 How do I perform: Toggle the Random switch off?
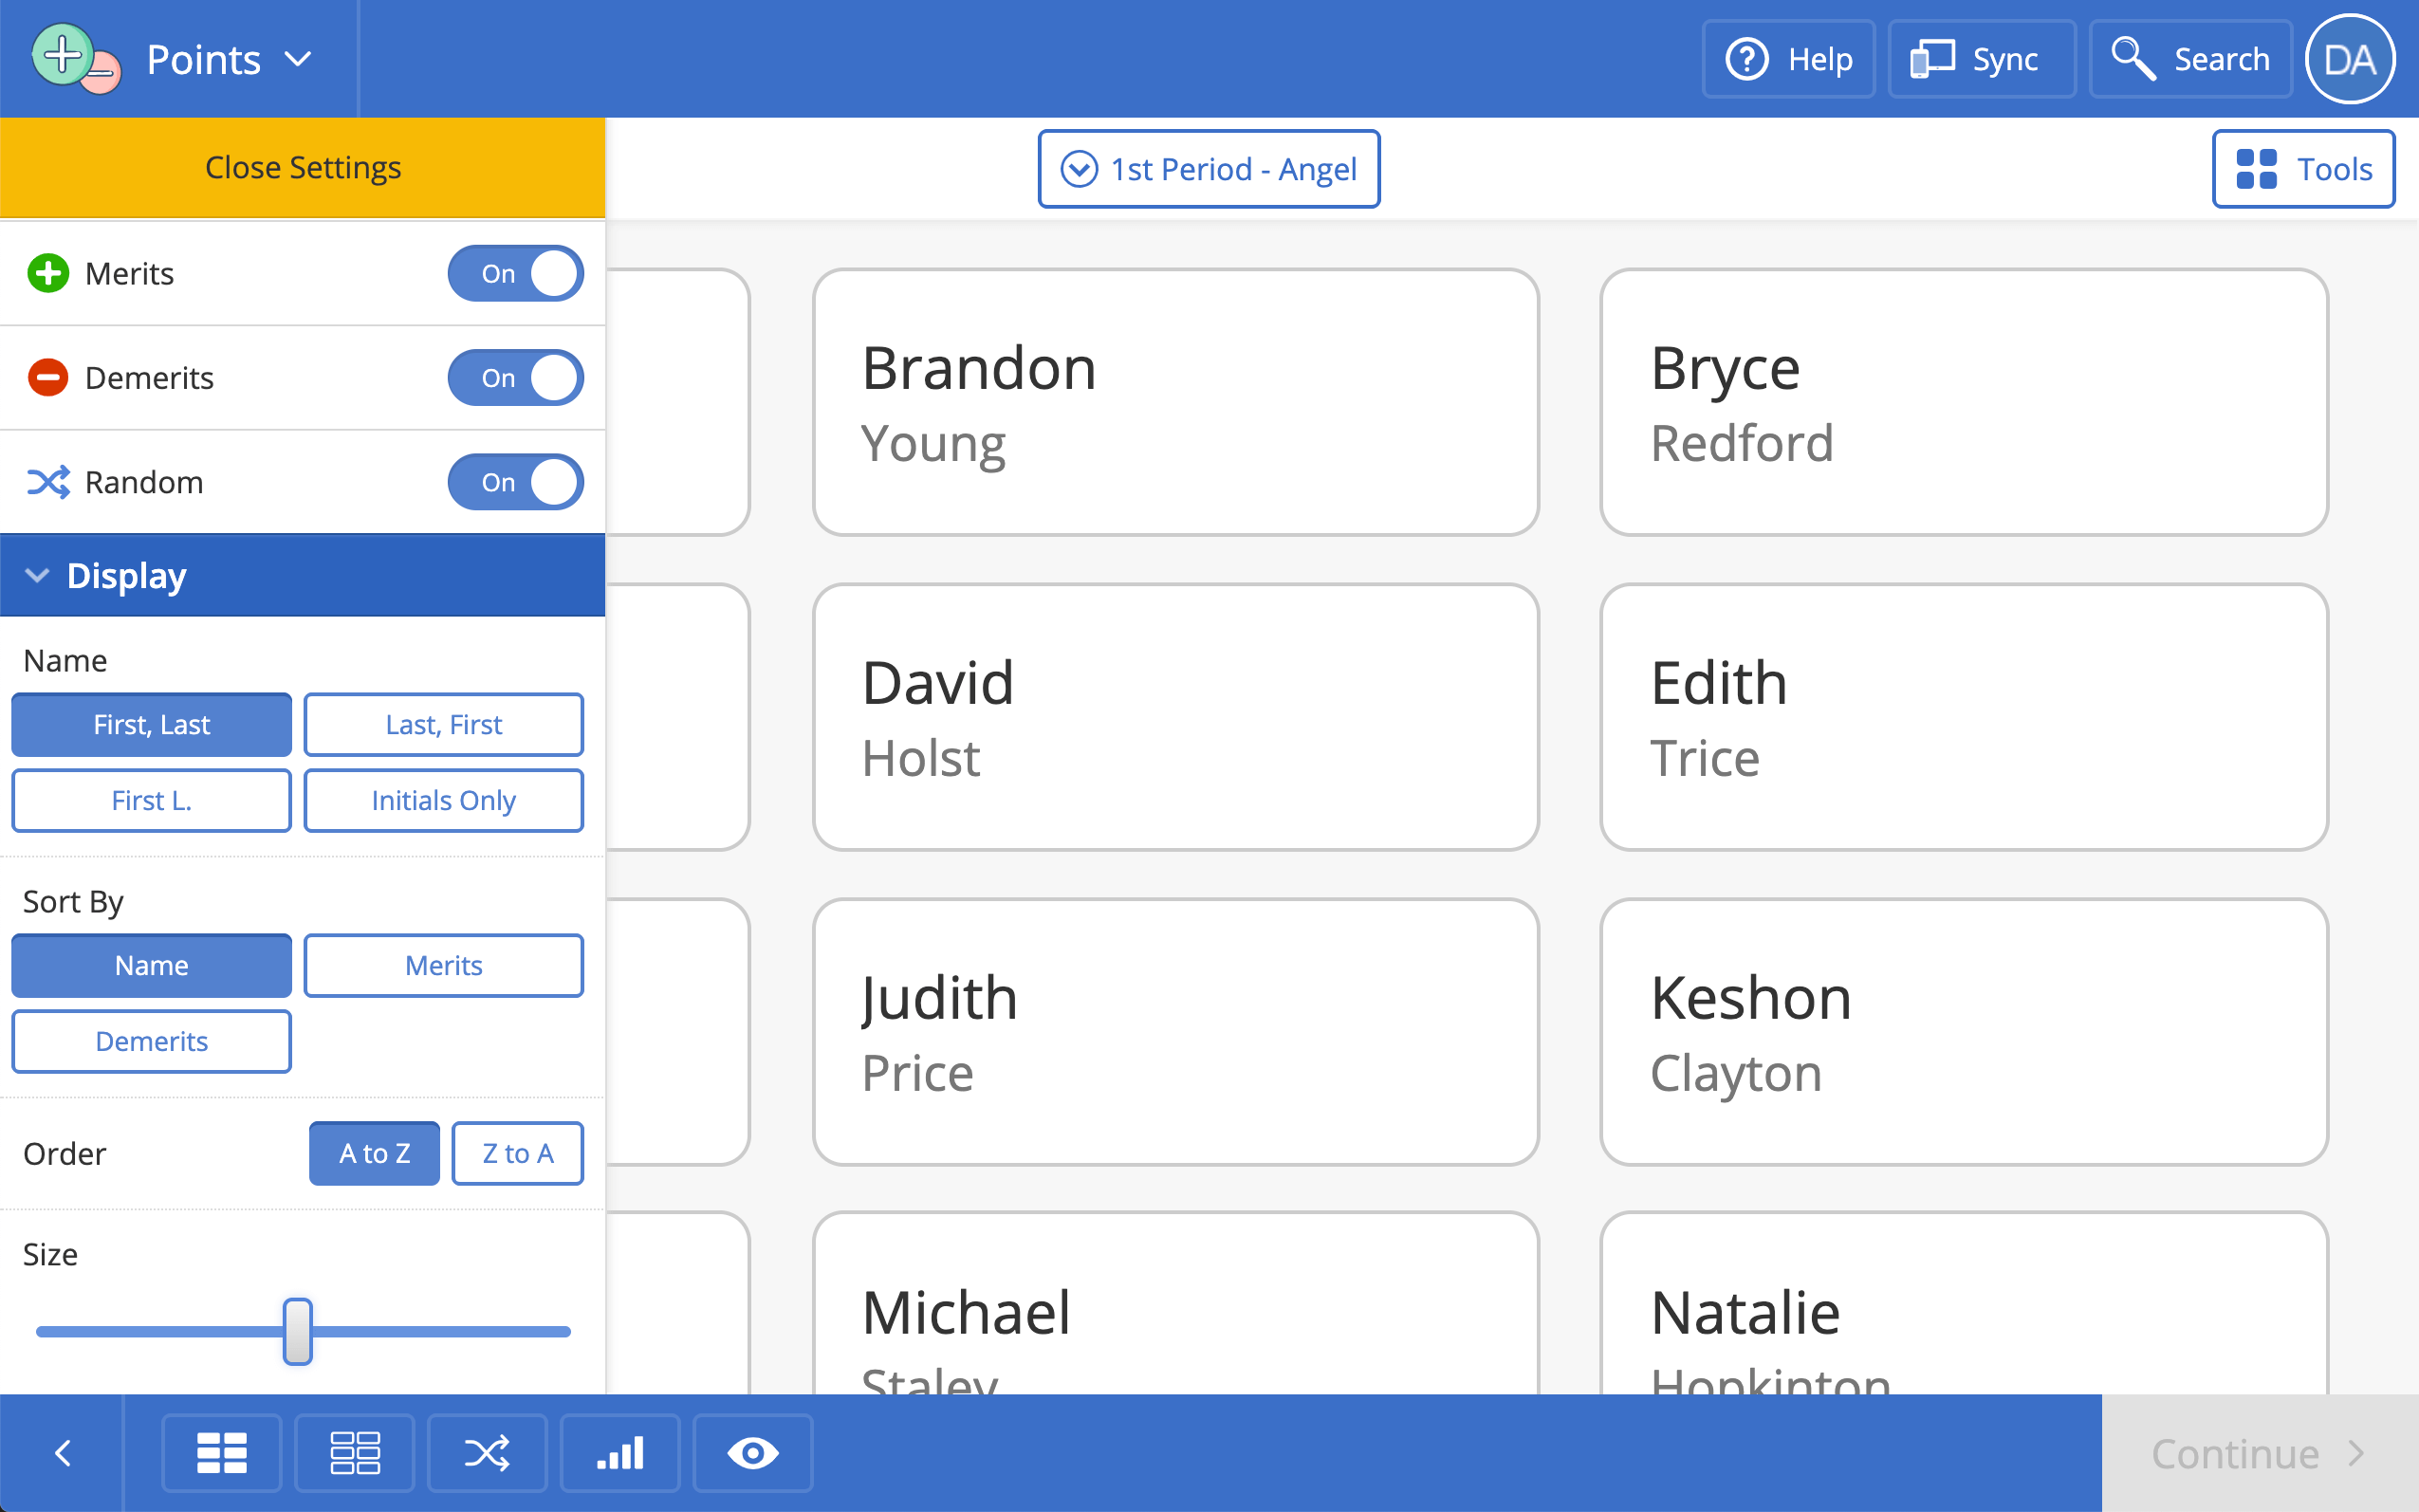(515, 482)
